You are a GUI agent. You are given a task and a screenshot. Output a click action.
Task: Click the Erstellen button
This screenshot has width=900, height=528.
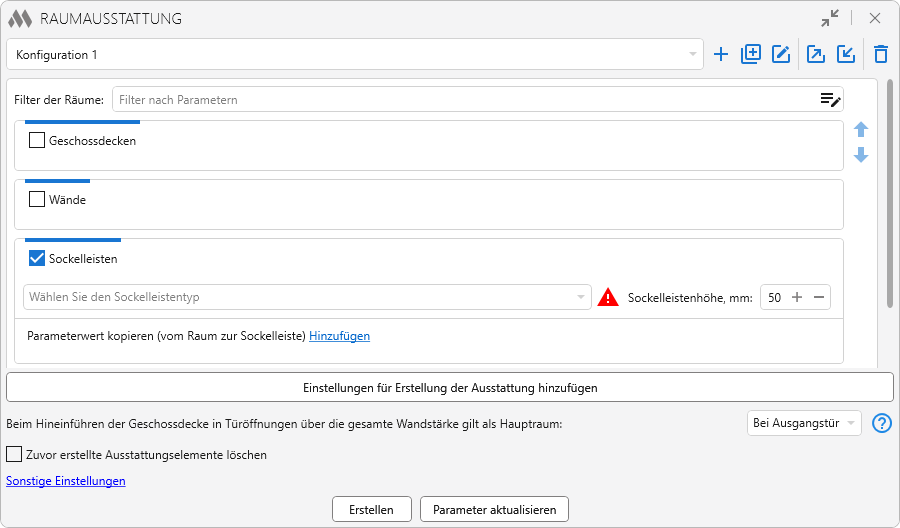tap(371, 510)
